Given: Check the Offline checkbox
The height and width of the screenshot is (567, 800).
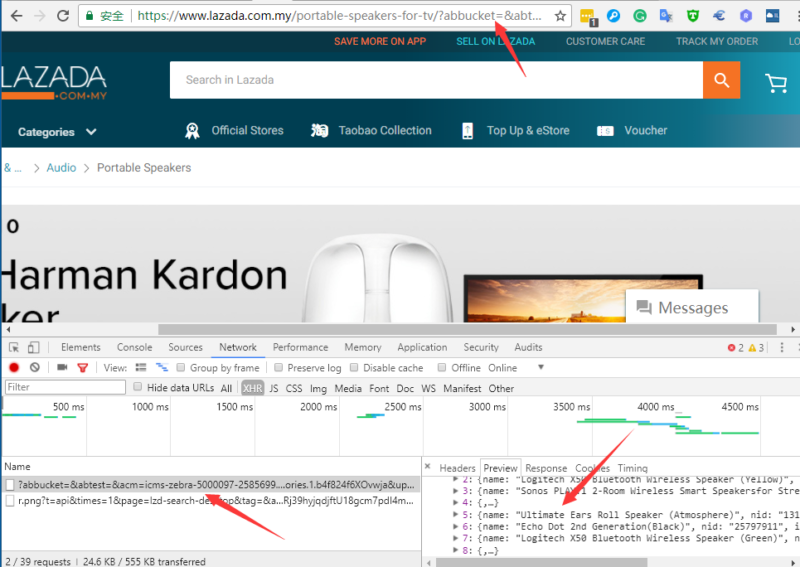Looking at the screenshot, I should [x=442, y=367].
